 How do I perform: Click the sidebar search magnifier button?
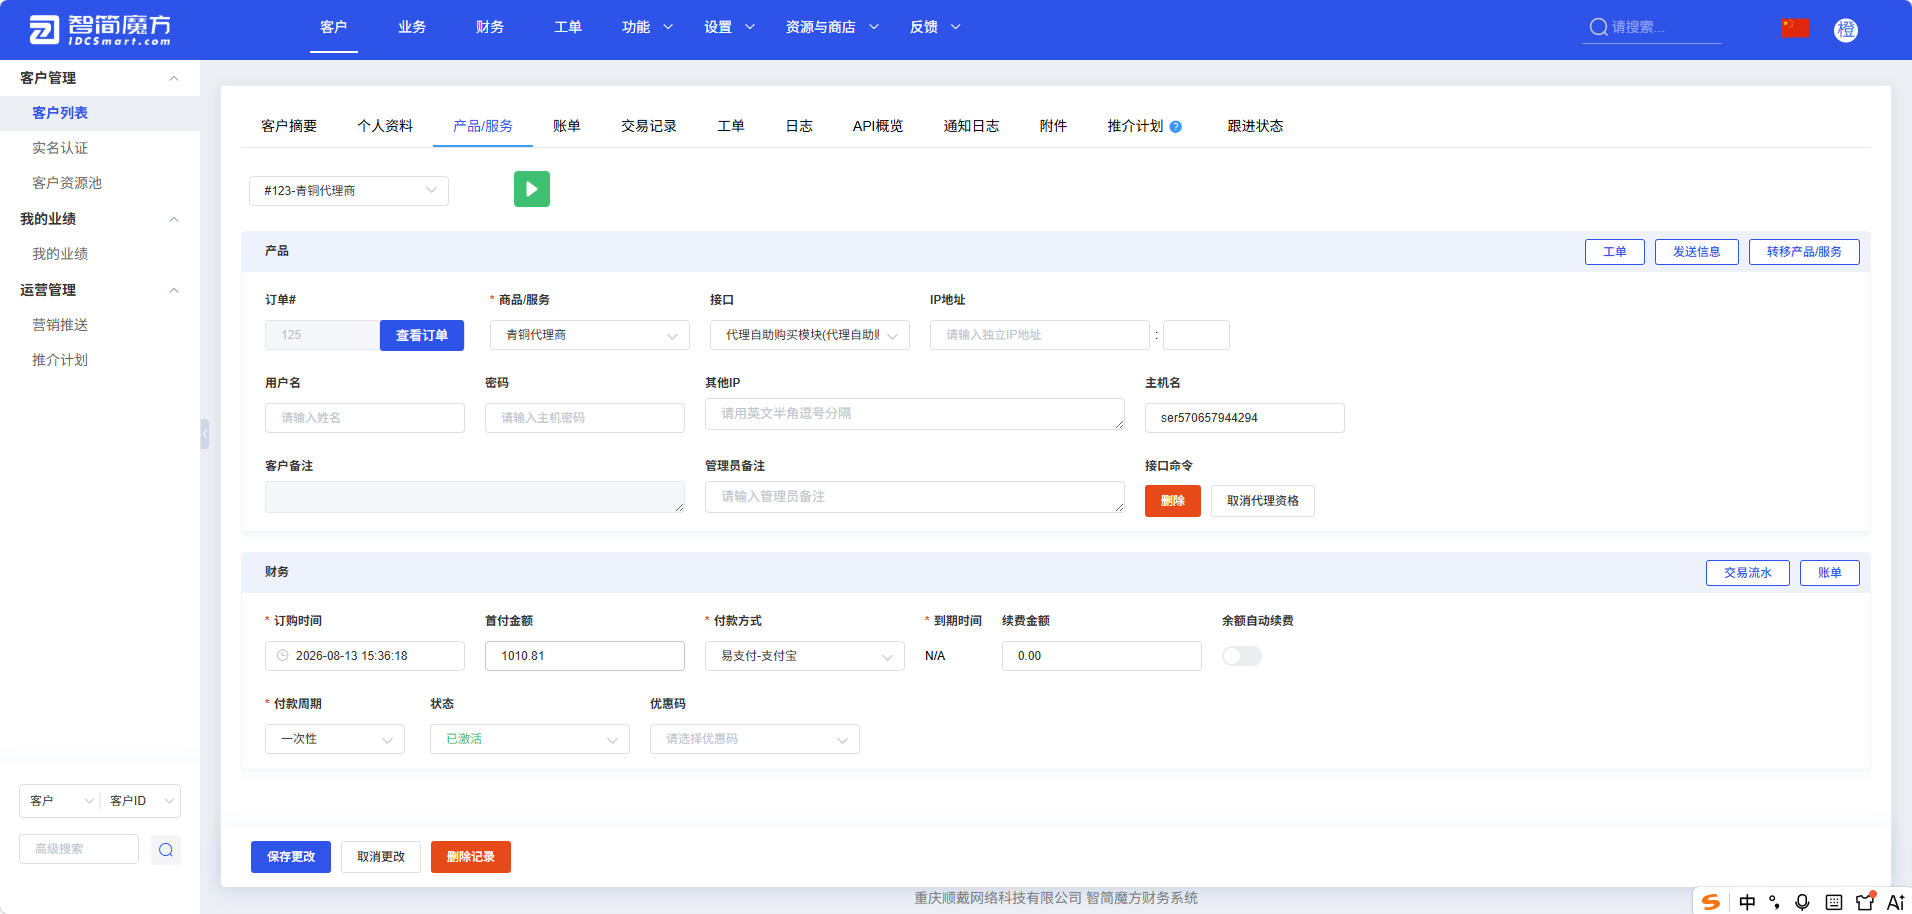pos(166,850)
